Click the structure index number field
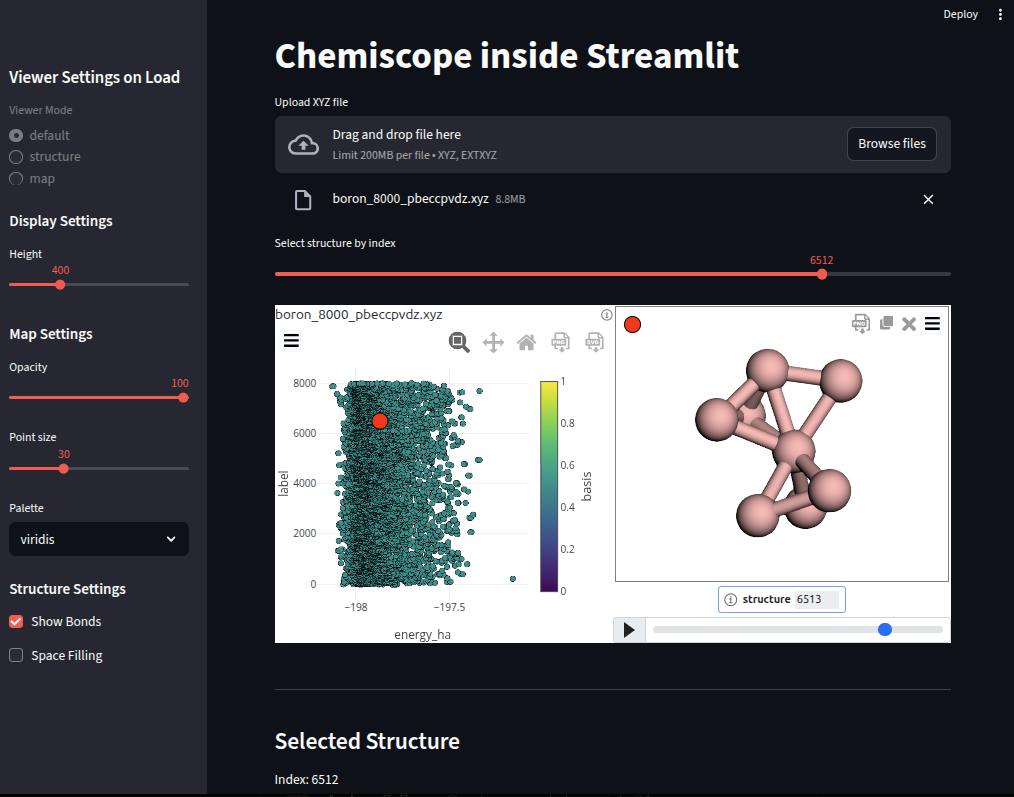Screen dimensions: 1014x797 click(x=815, y=600)
